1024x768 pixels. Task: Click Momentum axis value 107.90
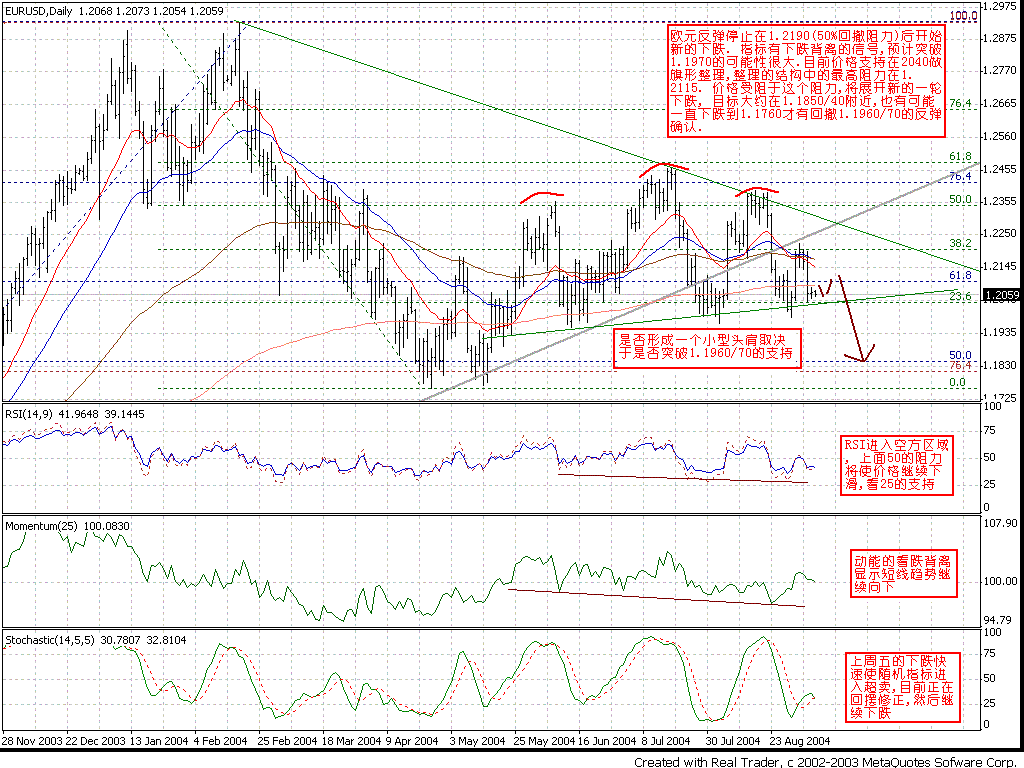click(x=1002, y=523)
